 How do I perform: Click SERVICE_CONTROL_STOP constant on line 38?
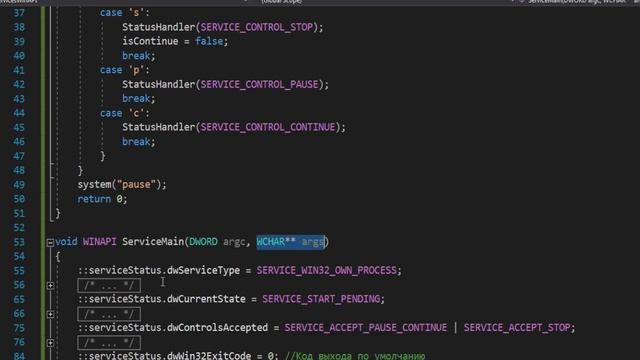coord(257,27)
